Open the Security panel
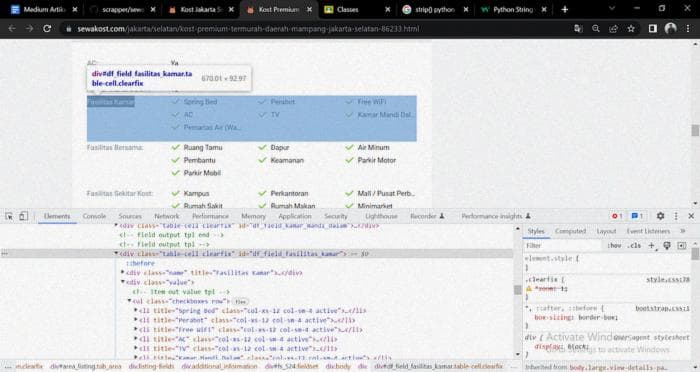700x372 pixels. click(x=336, y=216)
